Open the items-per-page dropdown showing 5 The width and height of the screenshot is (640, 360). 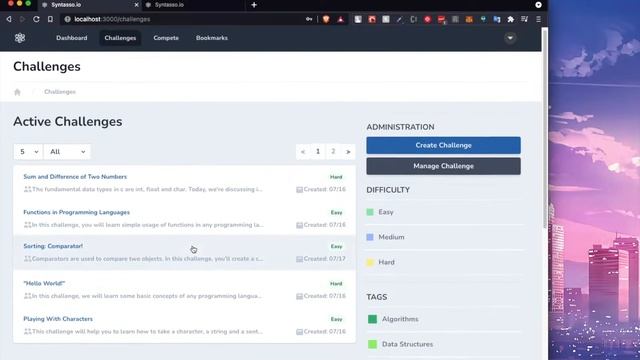click(28, 152)
